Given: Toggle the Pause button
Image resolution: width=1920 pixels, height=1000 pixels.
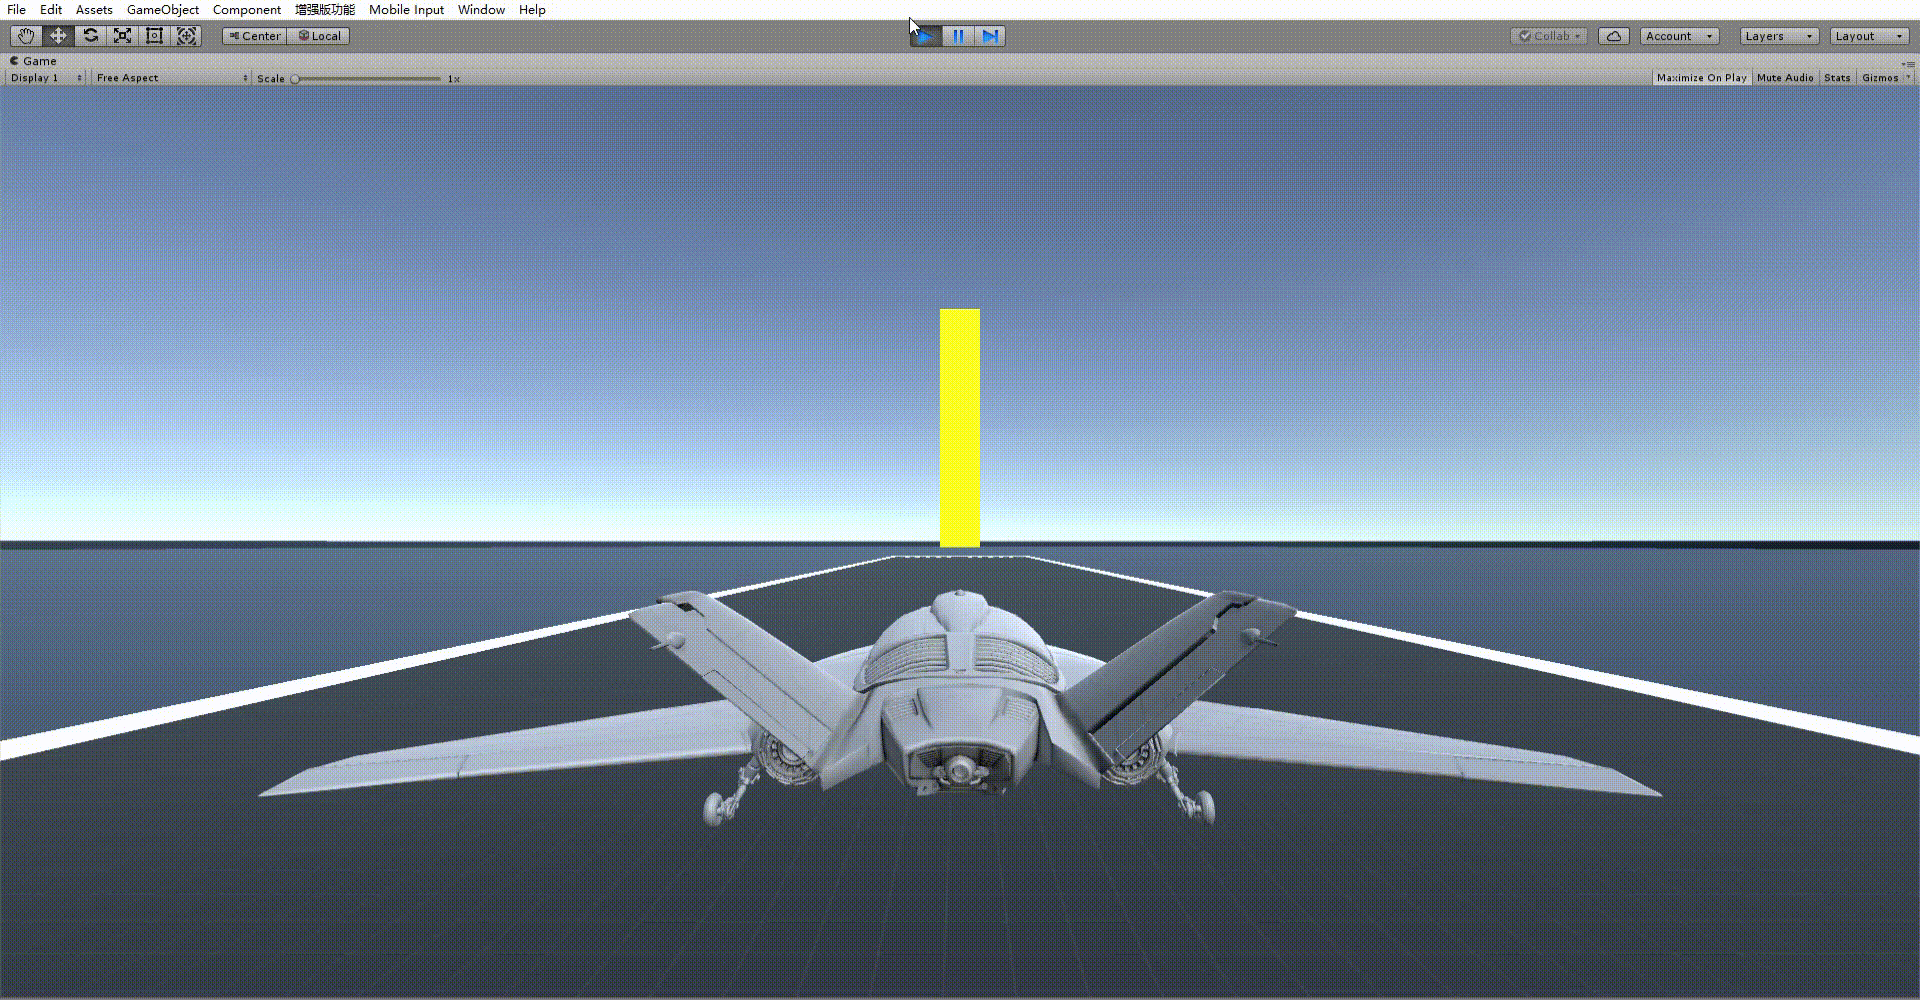Looking at the screenshot, I should coord(957,35).
